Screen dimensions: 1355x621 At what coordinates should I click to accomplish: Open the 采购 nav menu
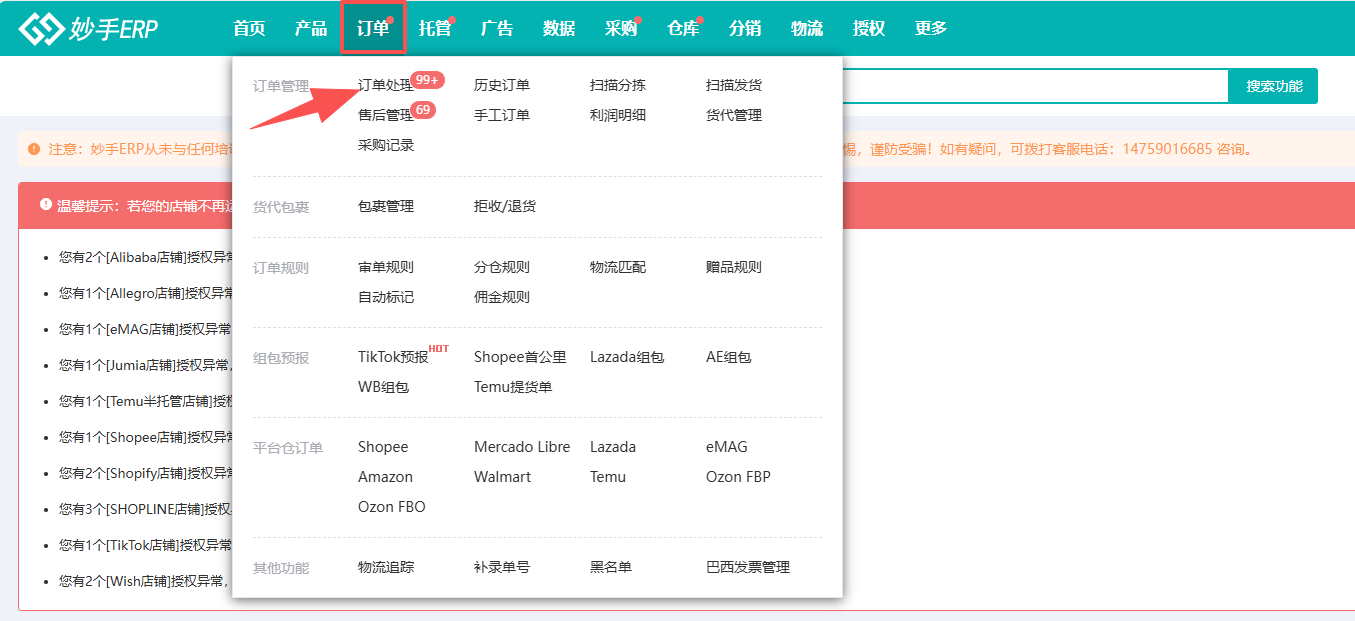621,28
